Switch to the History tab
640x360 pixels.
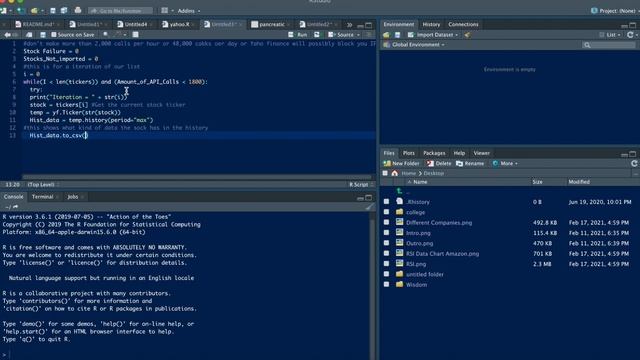431,24
